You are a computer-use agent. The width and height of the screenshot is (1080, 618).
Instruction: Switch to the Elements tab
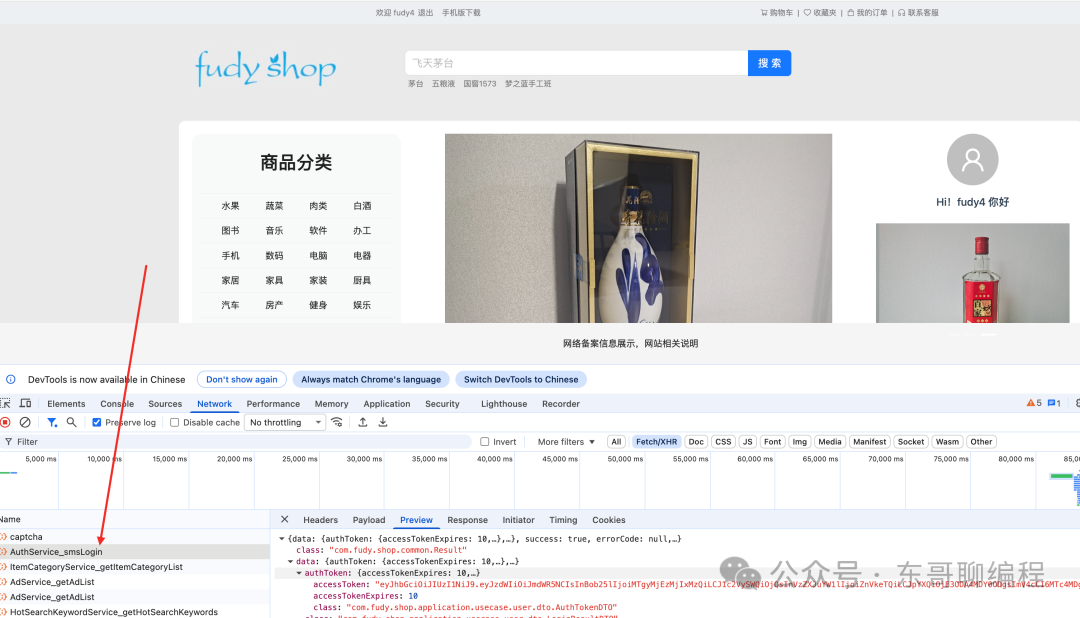coord(66,404)
